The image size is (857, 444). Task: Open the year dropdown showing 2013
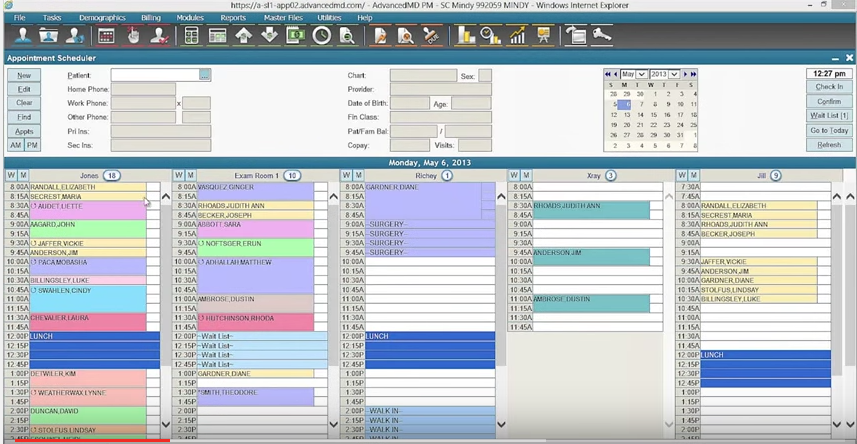pos(665,74)
